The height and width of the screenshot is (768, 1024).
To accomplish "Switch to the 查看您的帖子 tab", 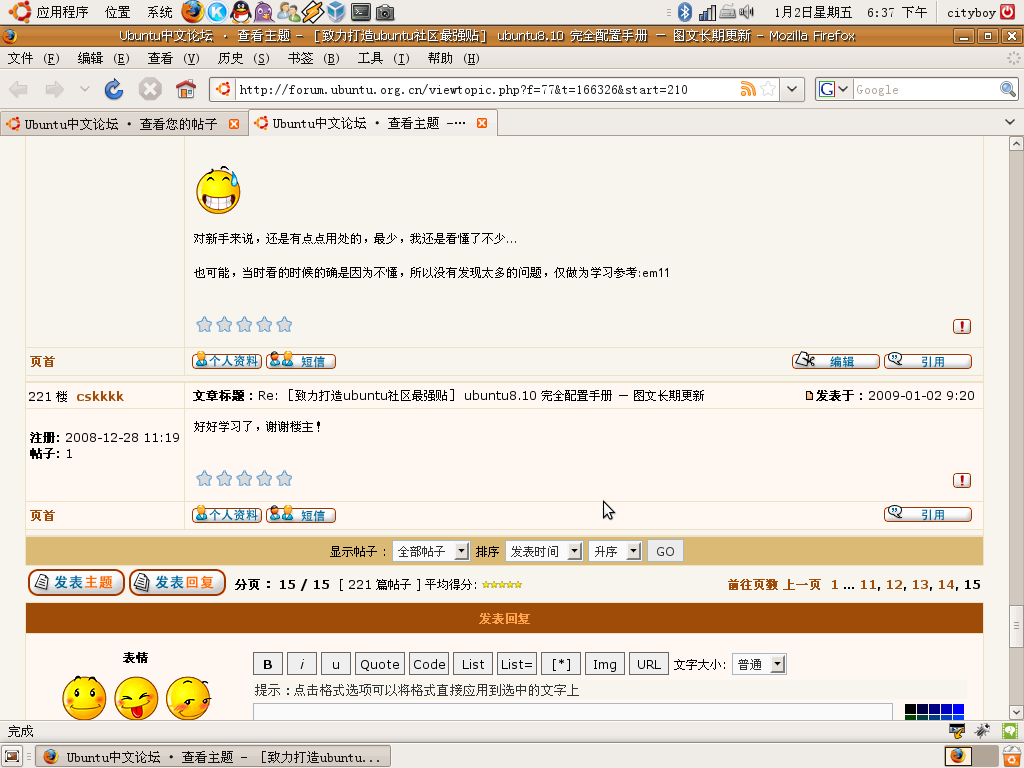I will [x=123, y=123].
